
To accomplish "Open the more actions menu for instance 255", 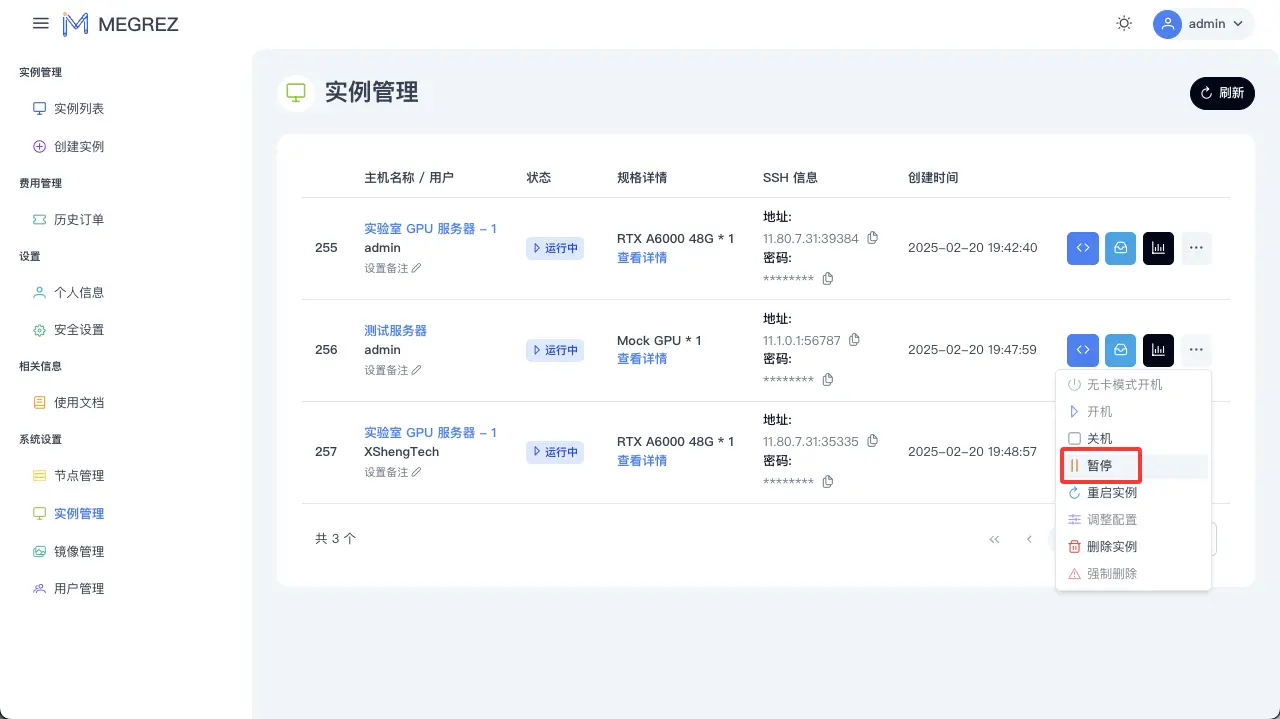I will pos(1196,248).
